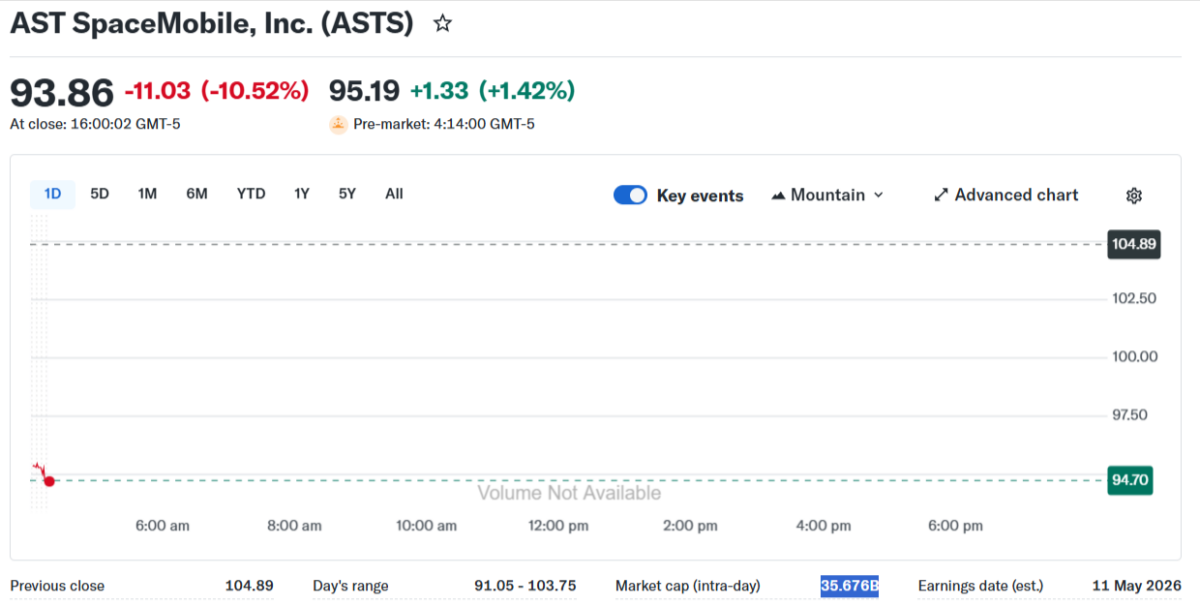Click the black 104.89 price badge
This screenshot has height=607, width=1200.
(1134, 244)
